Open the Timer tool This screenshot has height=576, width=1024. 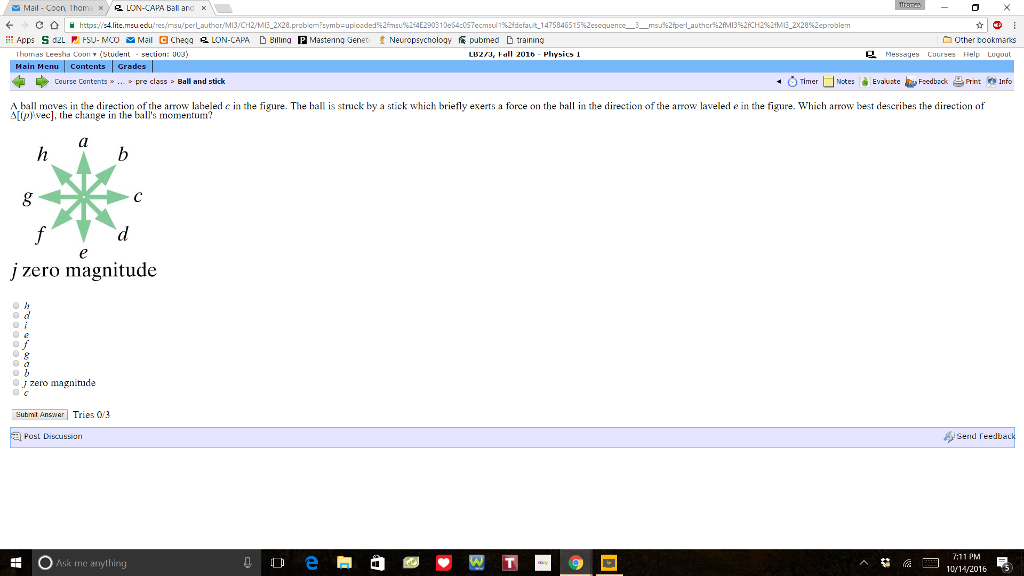coord(802,82)
